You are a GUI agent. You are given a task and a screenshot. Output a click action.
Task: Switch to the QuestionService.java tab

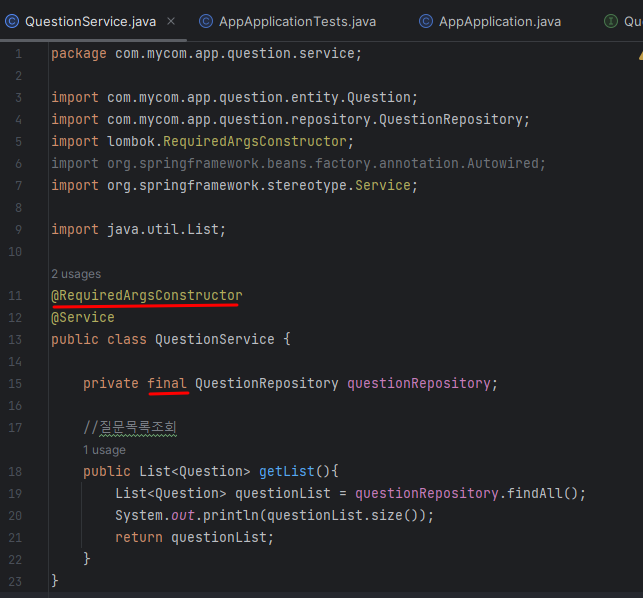[91, 21]
